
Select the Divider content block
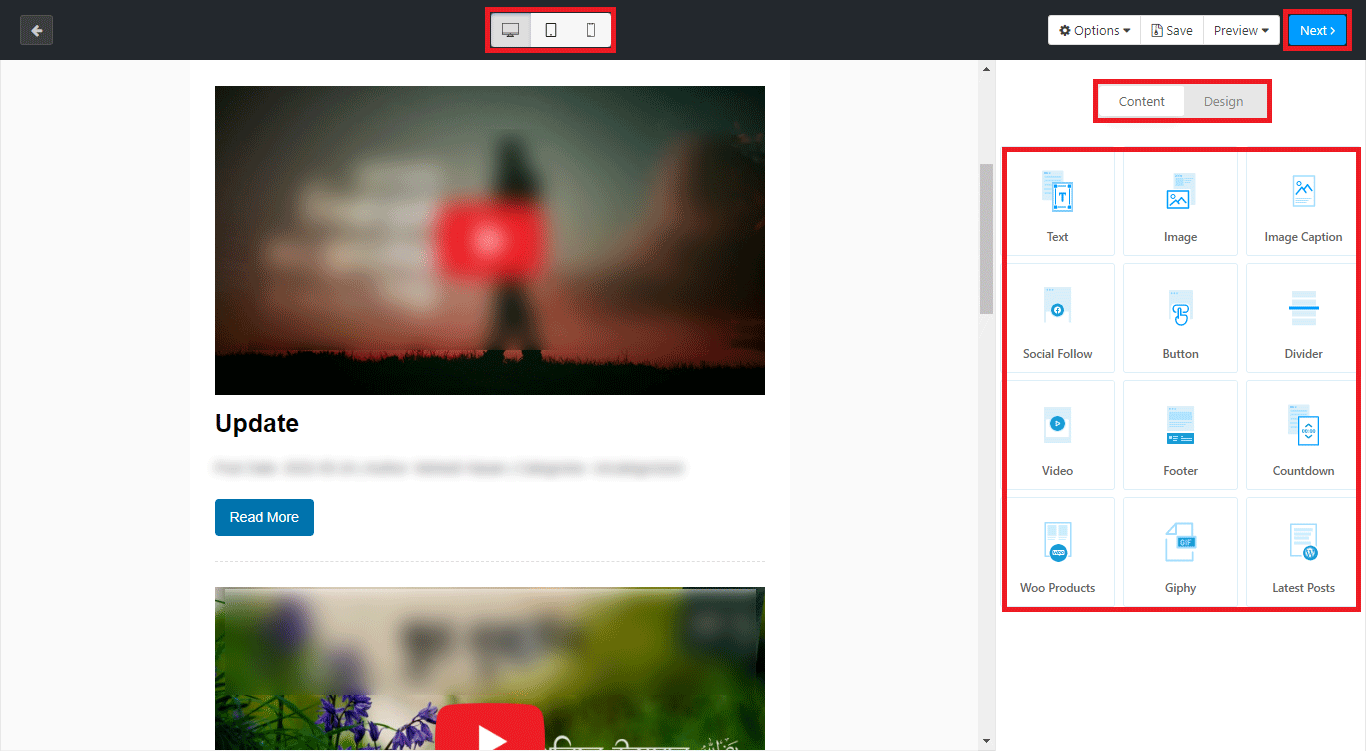coord(1302,318)
